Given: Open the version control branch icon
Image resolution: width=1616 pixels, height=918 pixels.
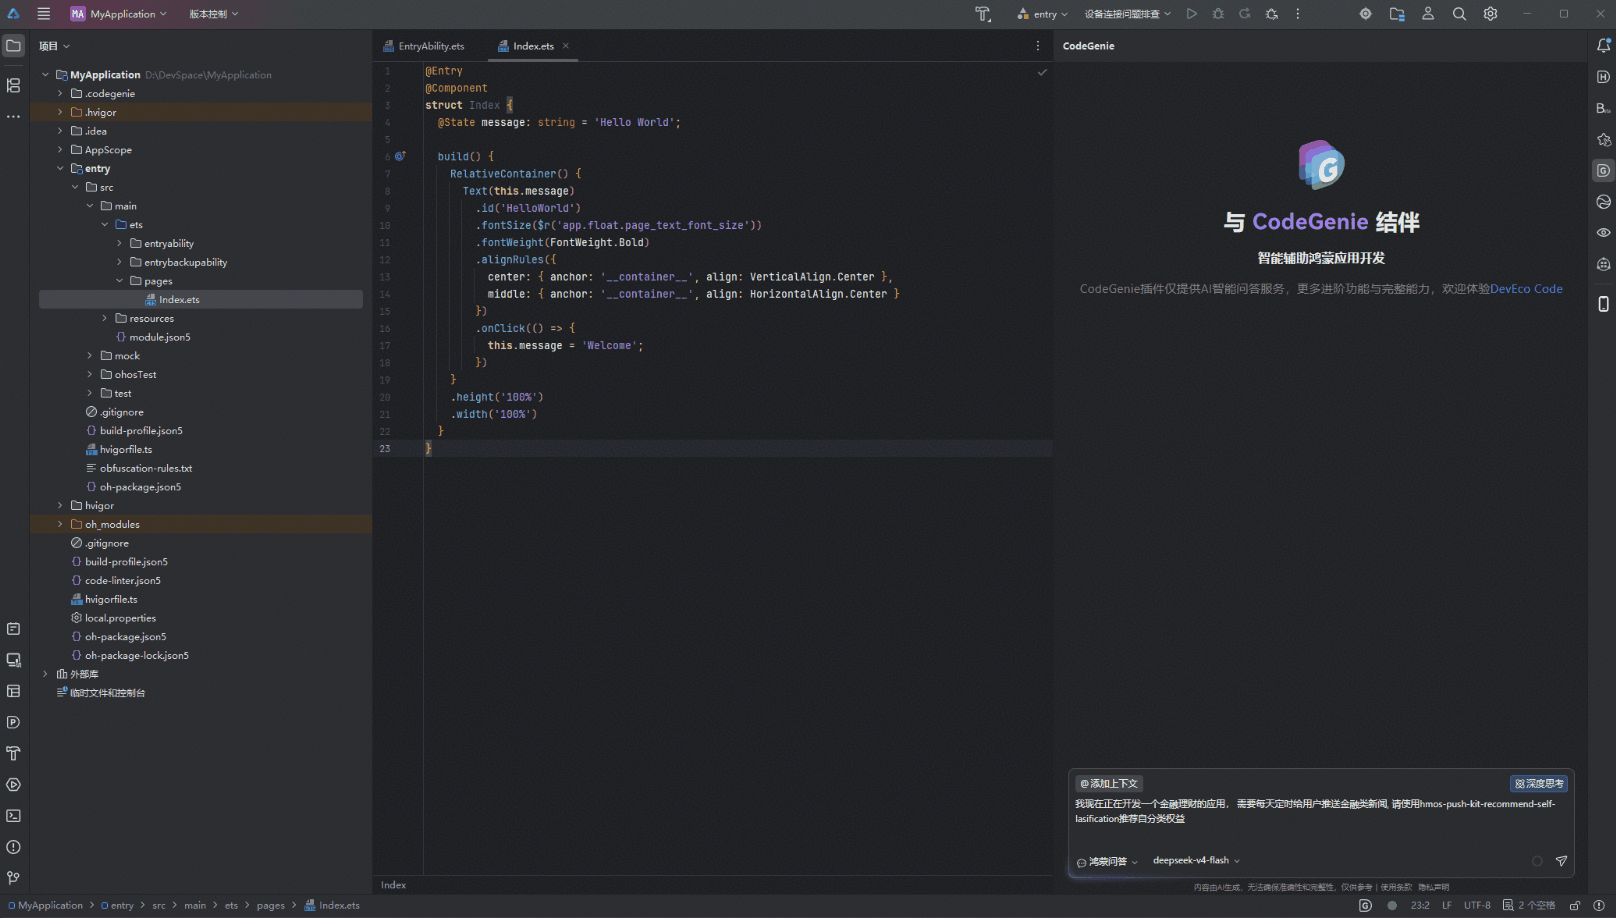Looking at the screenshot, I should [13, 878].
